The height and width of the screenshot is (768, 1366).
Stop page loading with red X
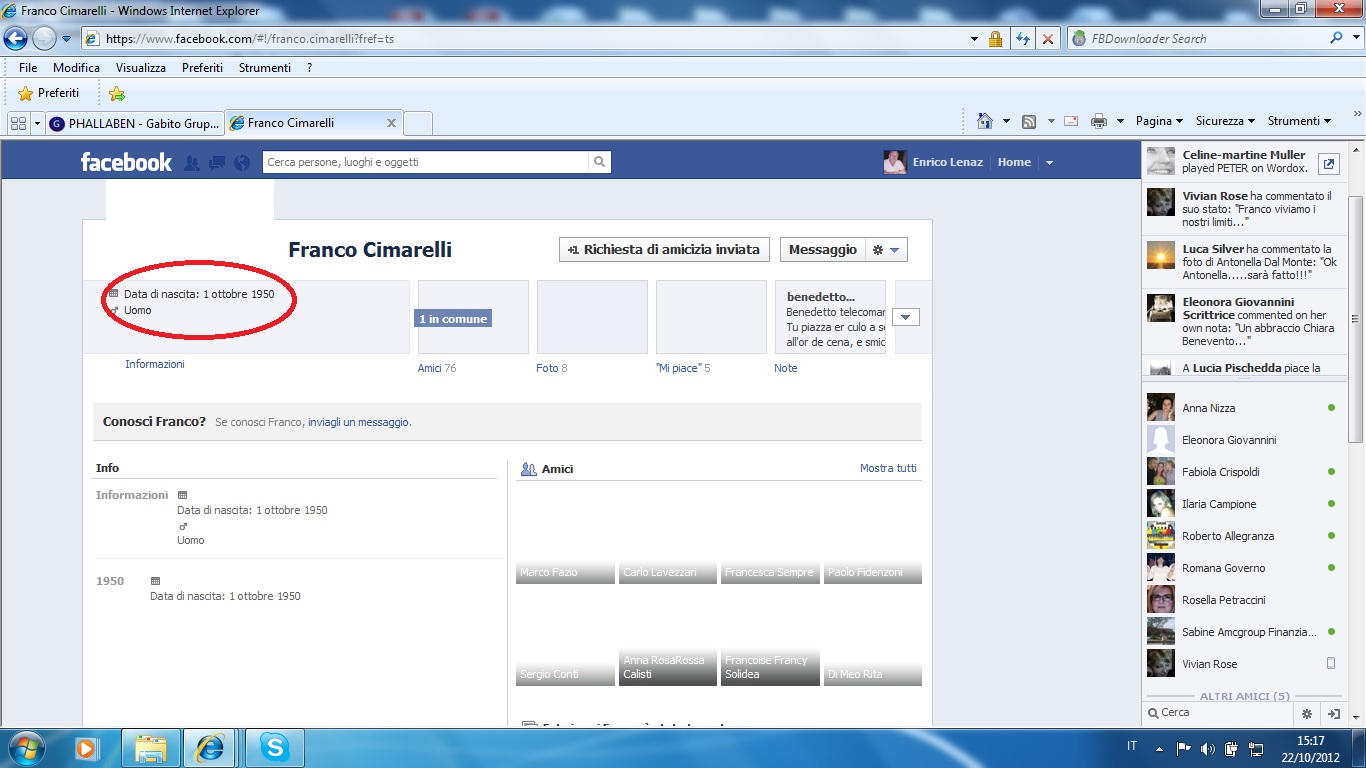click(x=1047, y=39)
